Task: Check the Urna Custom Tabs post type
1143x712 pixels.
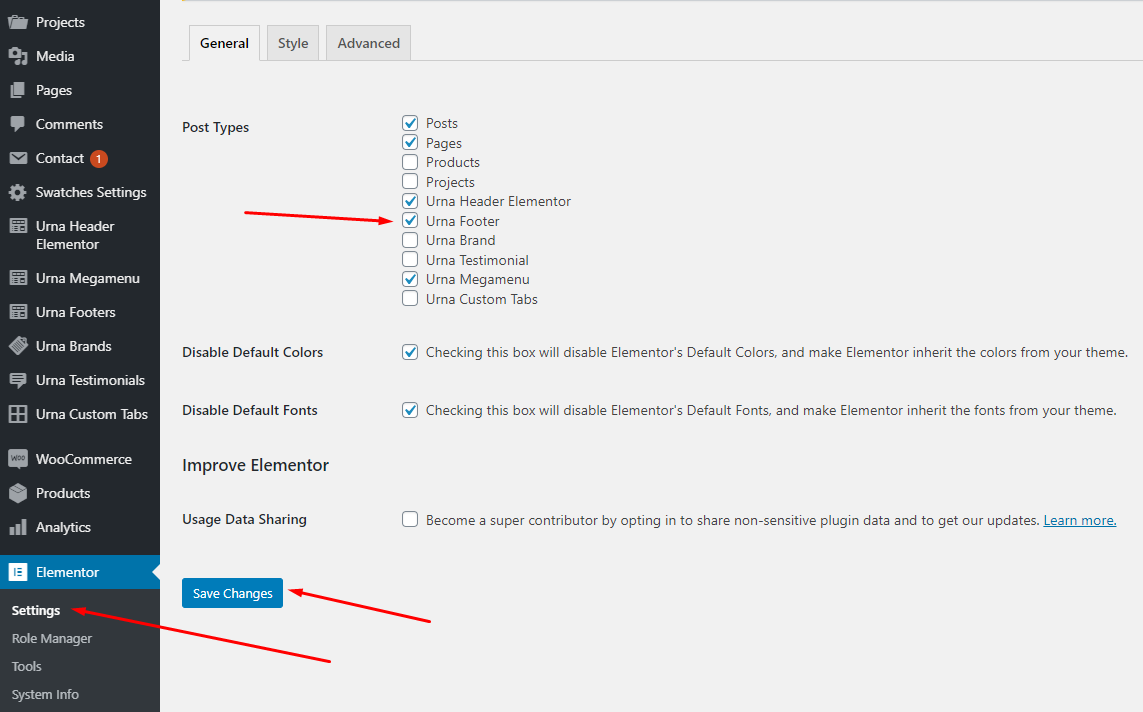Action: (410, 298)
